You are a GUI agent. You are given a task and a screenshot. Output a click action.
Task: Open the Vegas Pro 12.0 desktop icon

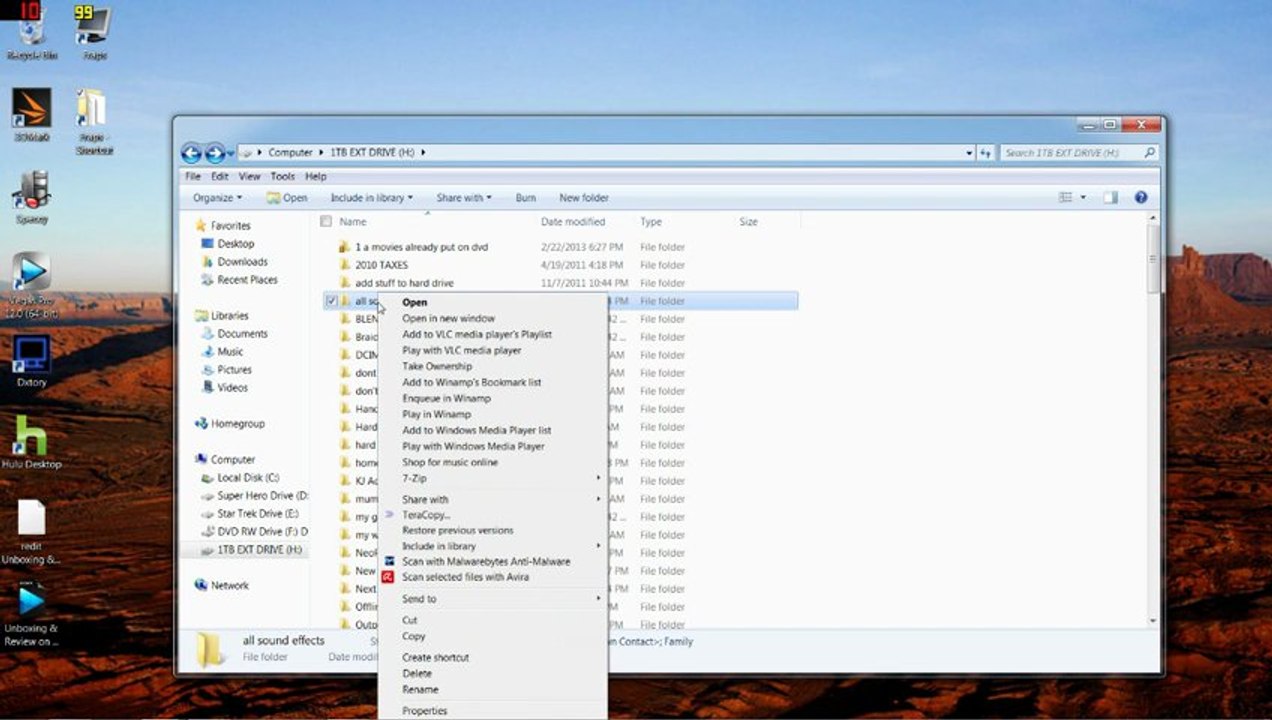point(31,286)
